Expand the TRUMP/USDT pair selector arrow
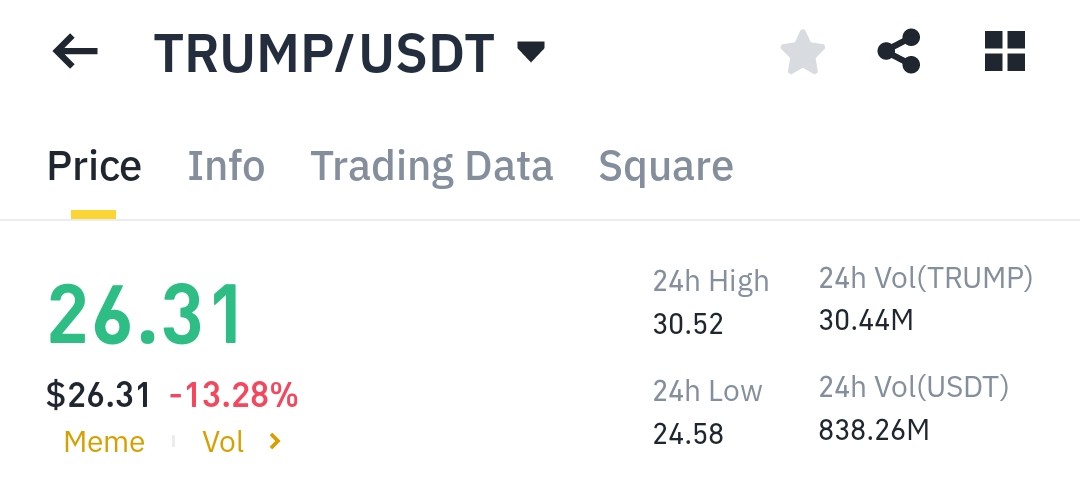 [x=531, y=52]
